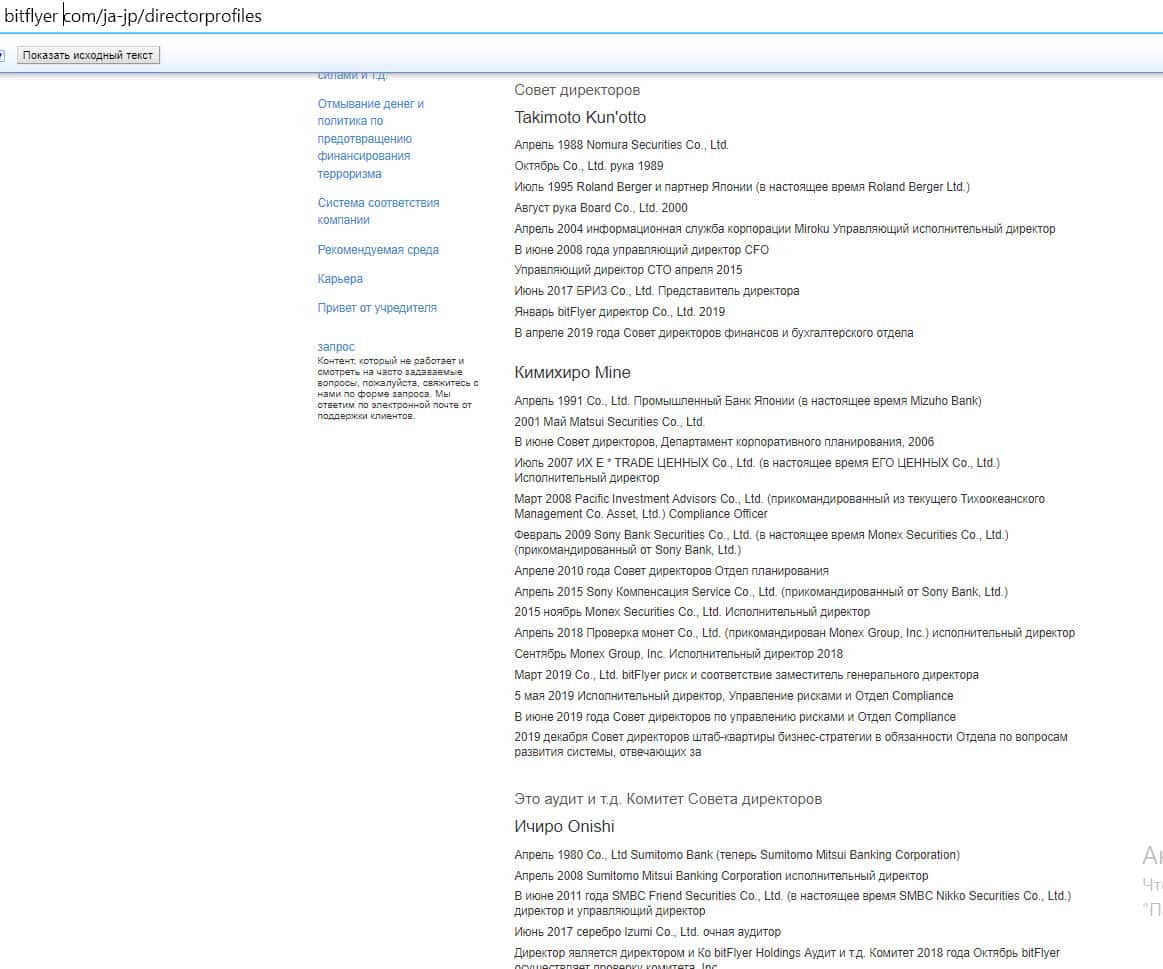Click line '5 мая 2019 Исполнительный директор'
The width and height of the screenshot is (1163, 969).
click(734, 696)
